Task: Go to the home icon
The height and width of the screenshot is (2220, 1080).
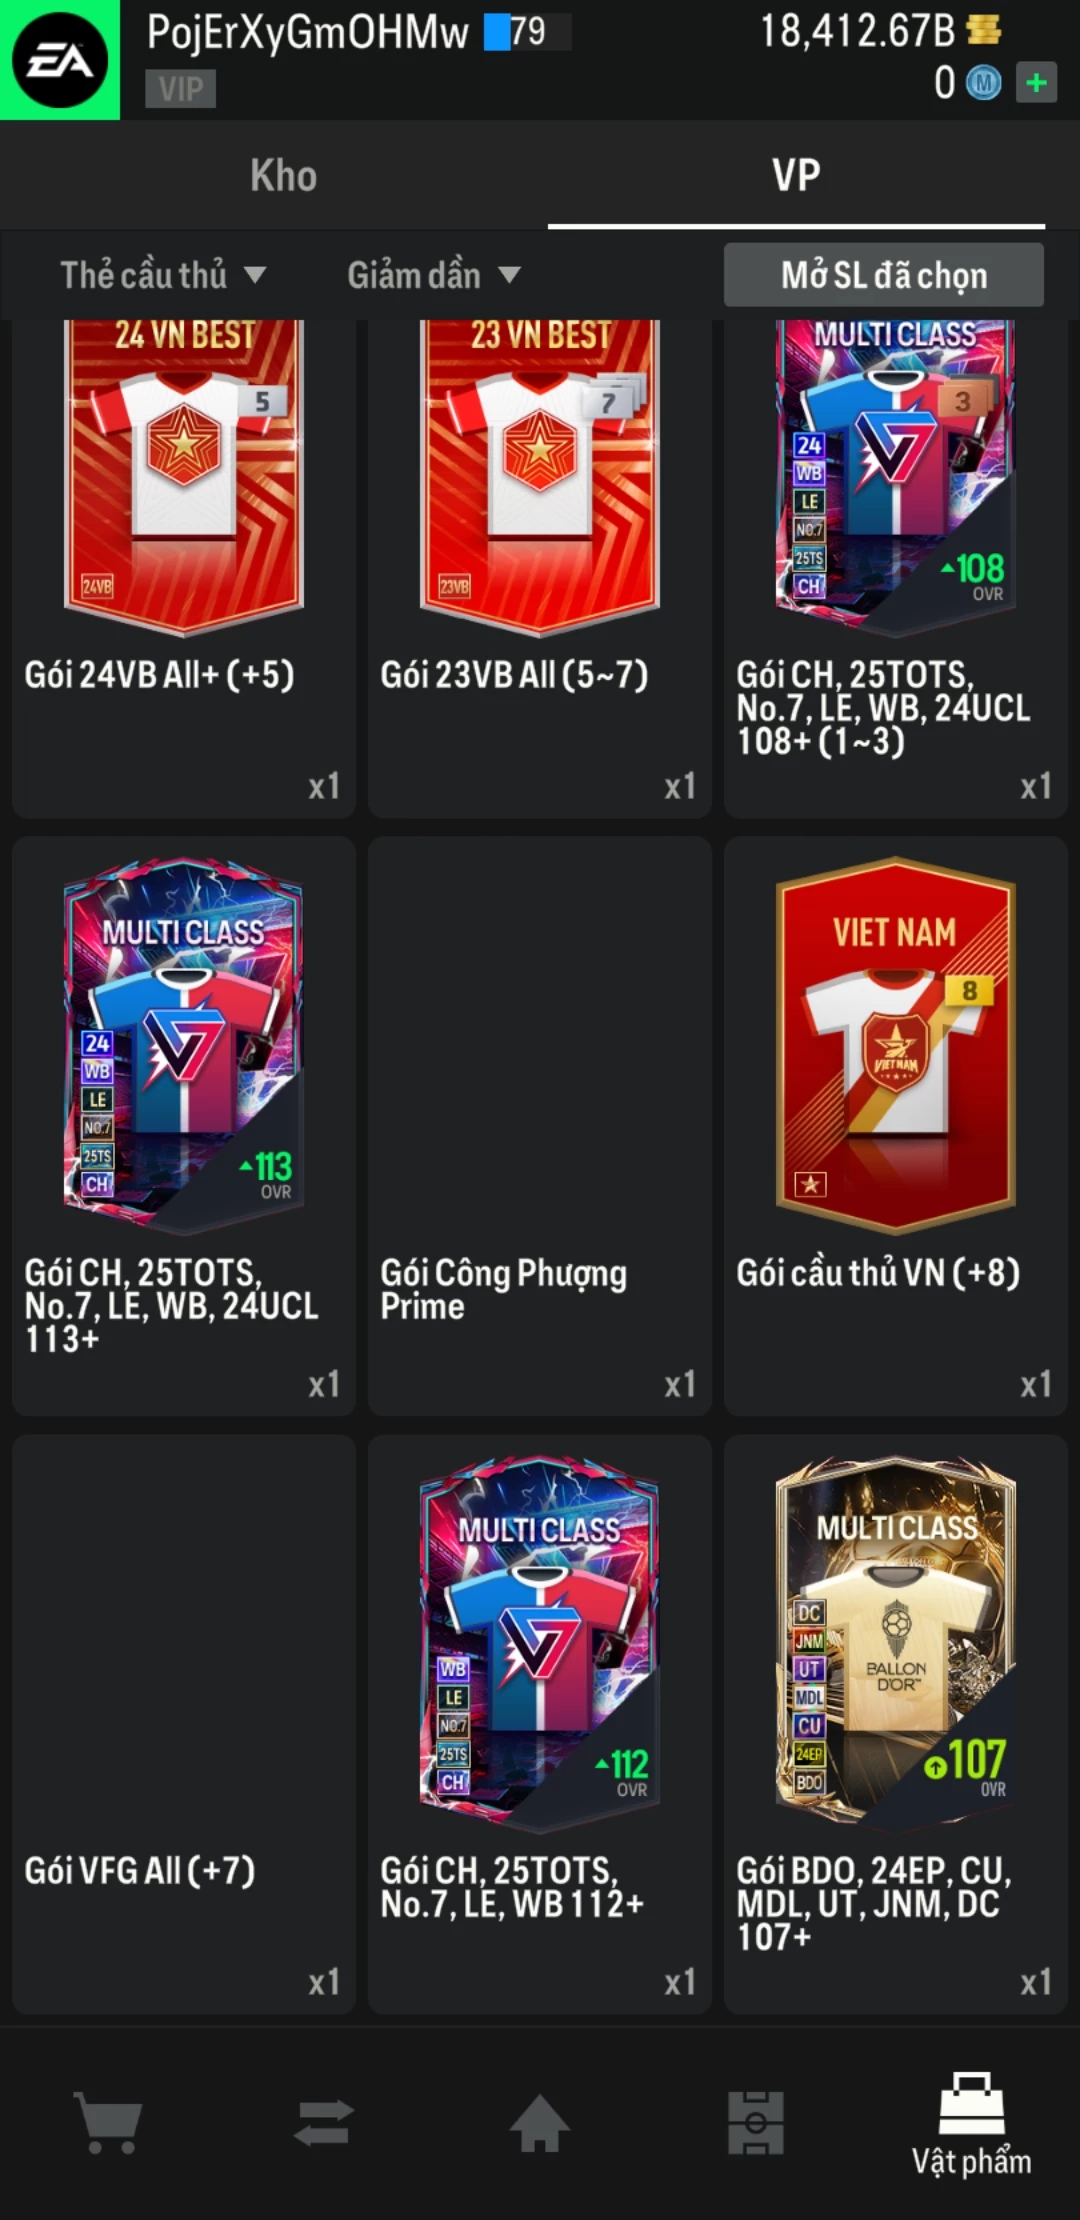Action: pyautogui.click(x=540, y=2123)
